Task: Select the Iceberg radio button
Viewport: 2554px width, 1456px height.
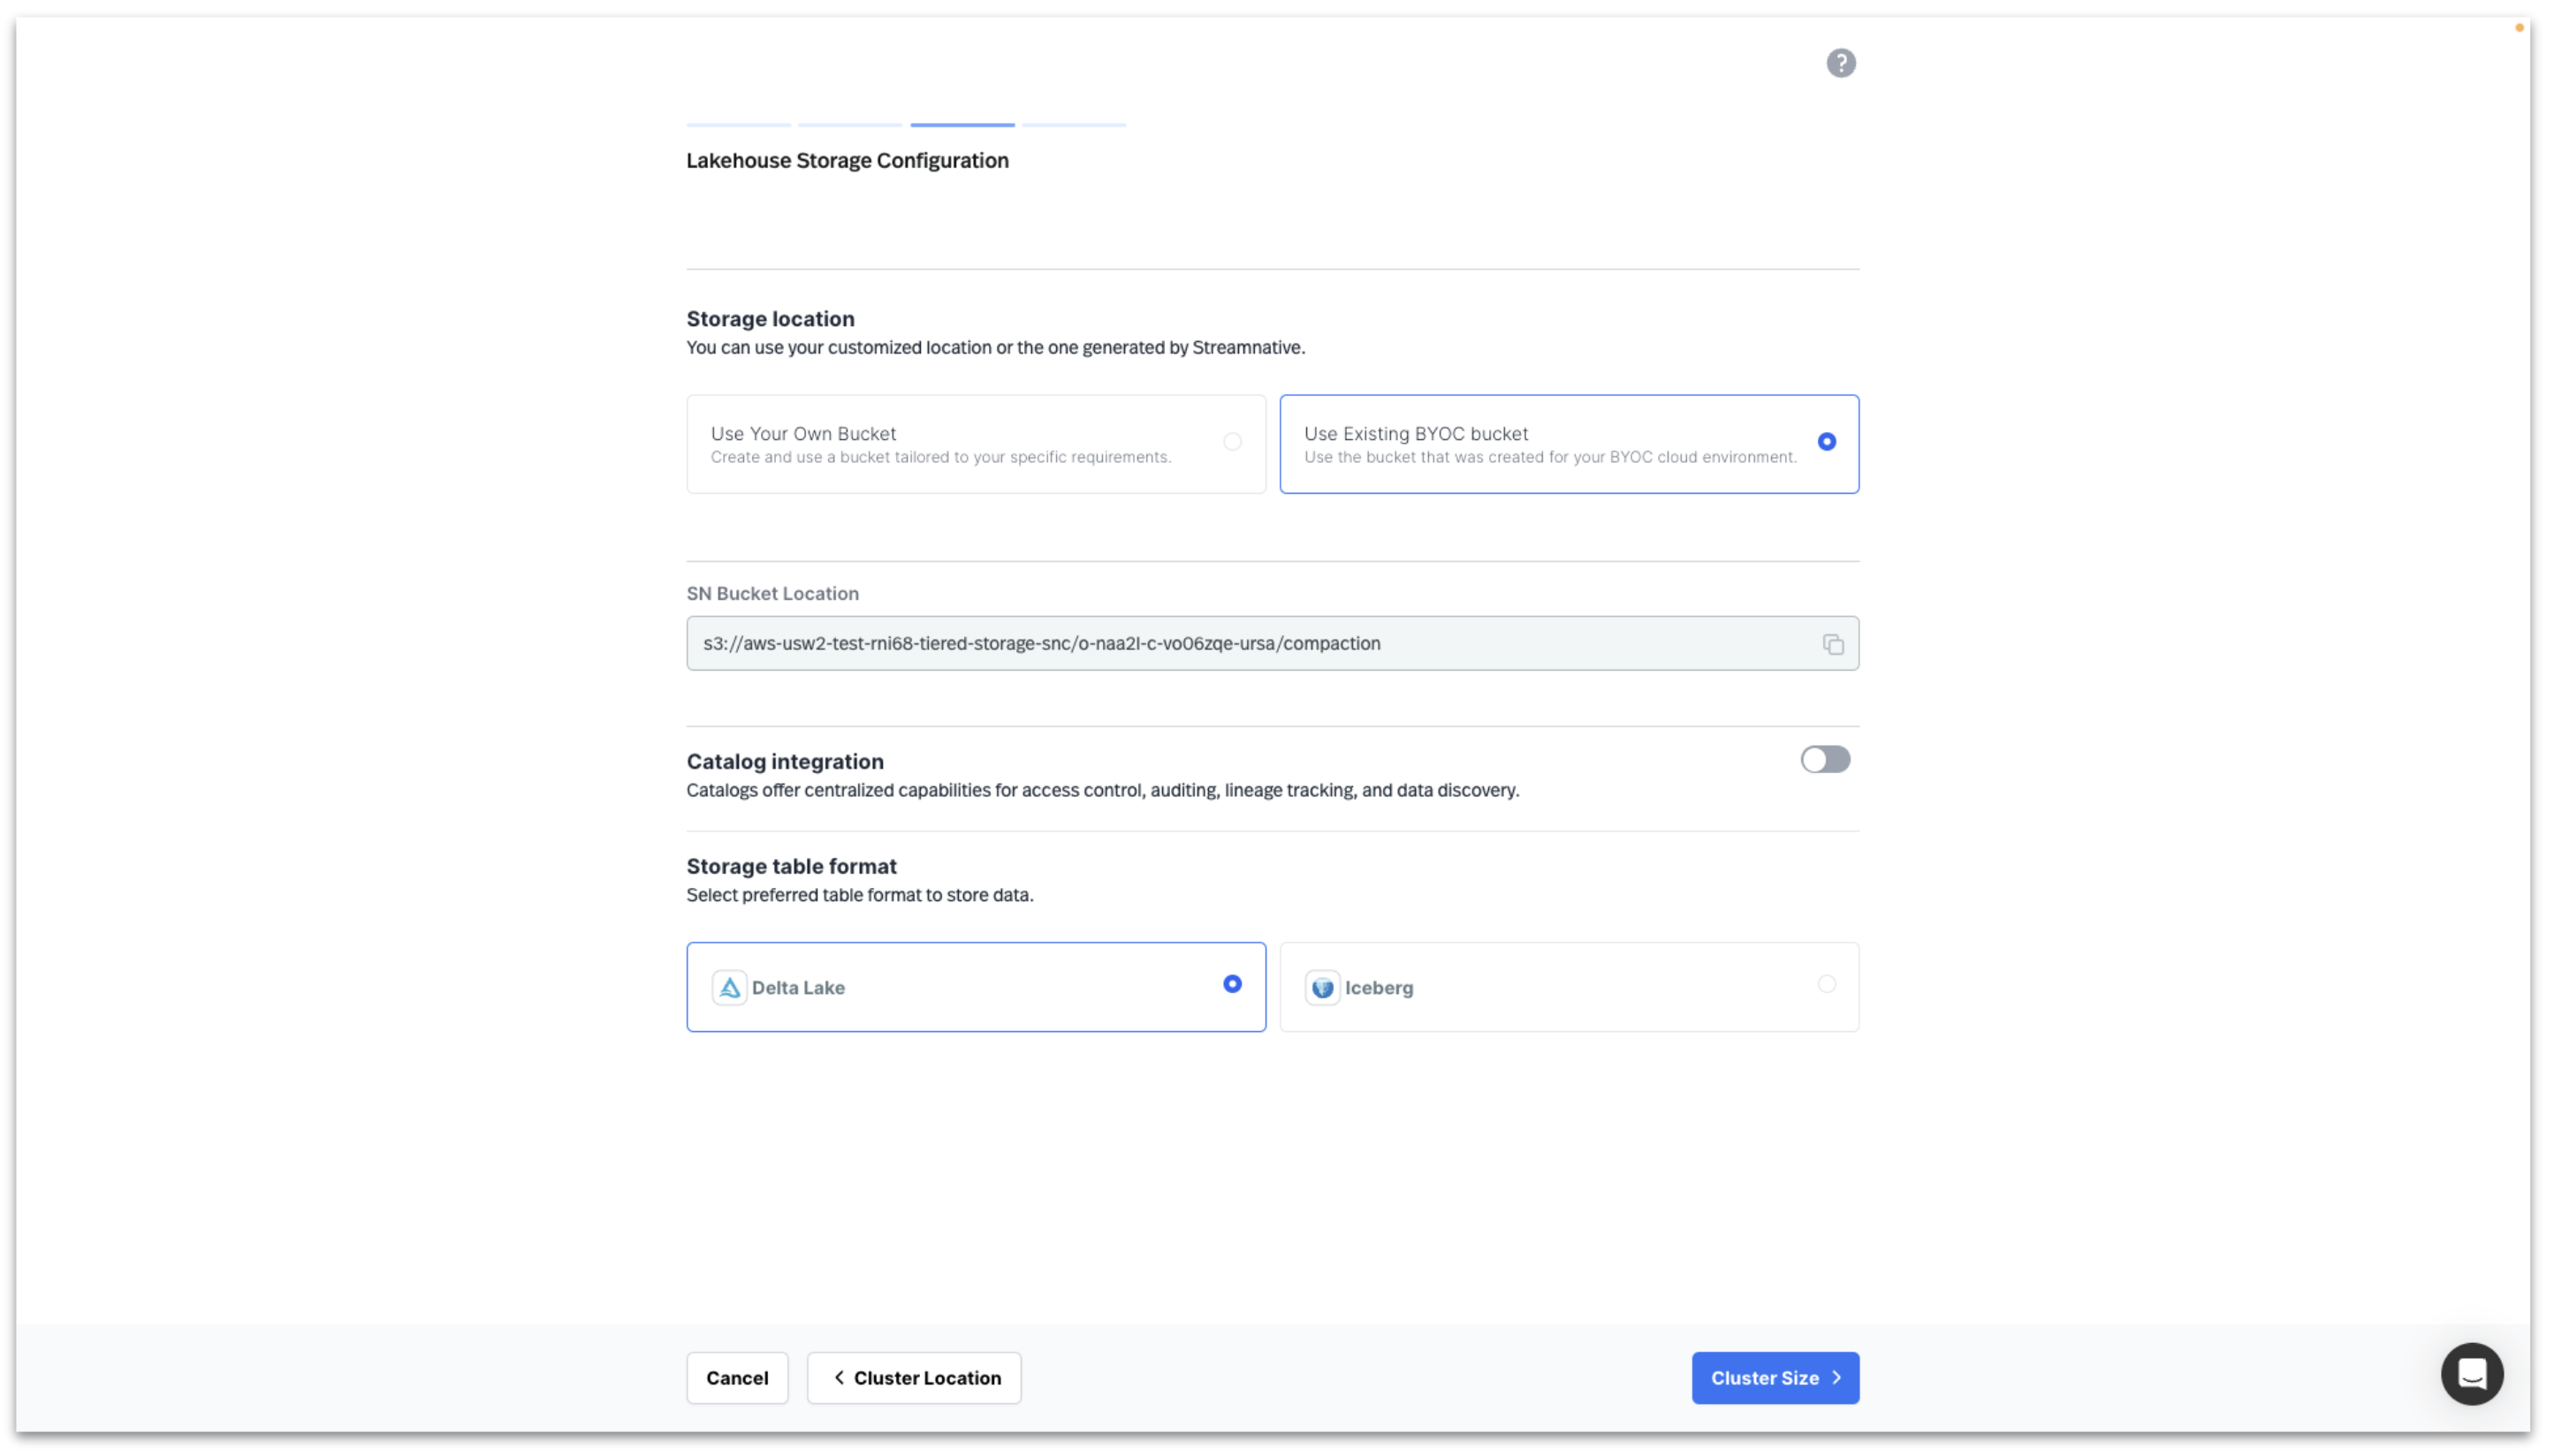Action: 1827,984
